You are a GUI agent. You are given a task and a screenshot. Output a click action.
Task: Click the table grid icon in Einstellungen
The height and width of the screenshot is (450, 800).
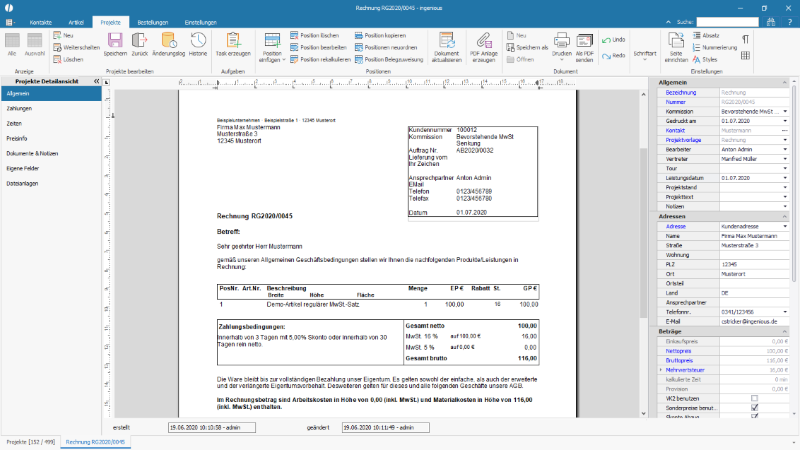(745, 56)
